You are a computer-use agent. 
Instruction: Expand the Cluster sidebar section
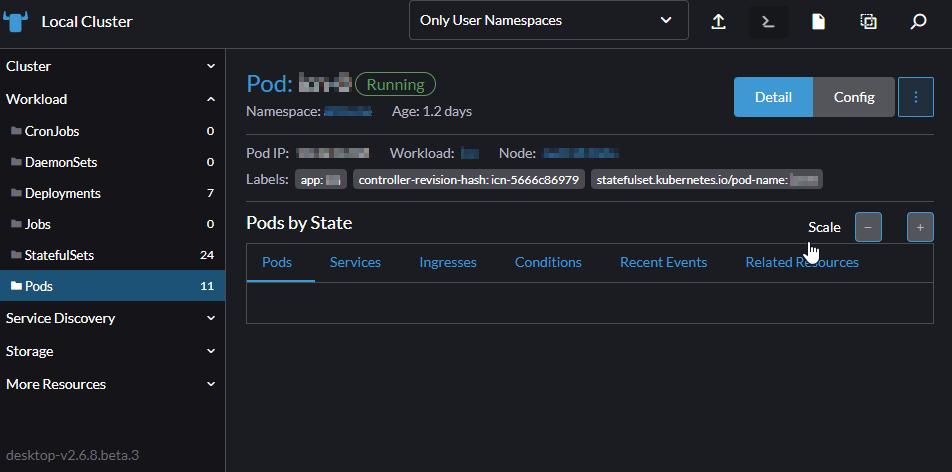pyautogui.click(x=112, y=66)
